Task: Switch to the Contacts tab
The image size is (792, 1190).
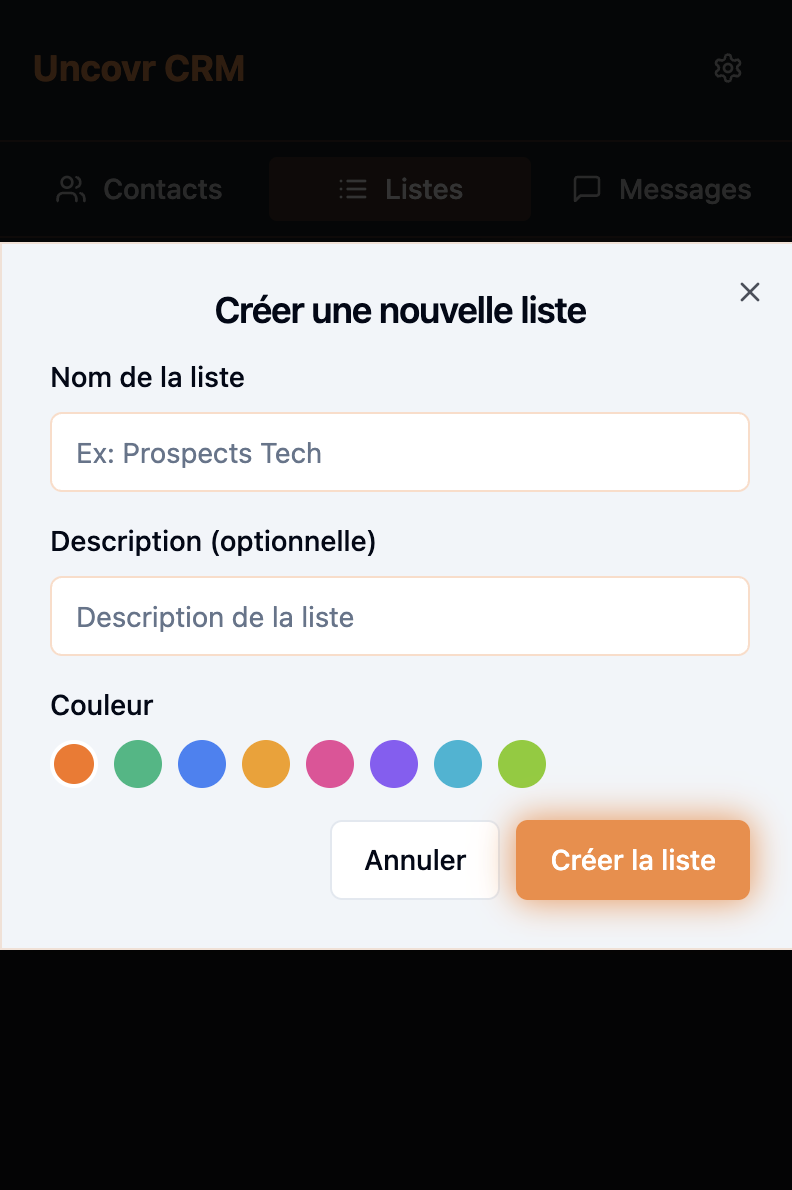Action: (x=139, y=189)
